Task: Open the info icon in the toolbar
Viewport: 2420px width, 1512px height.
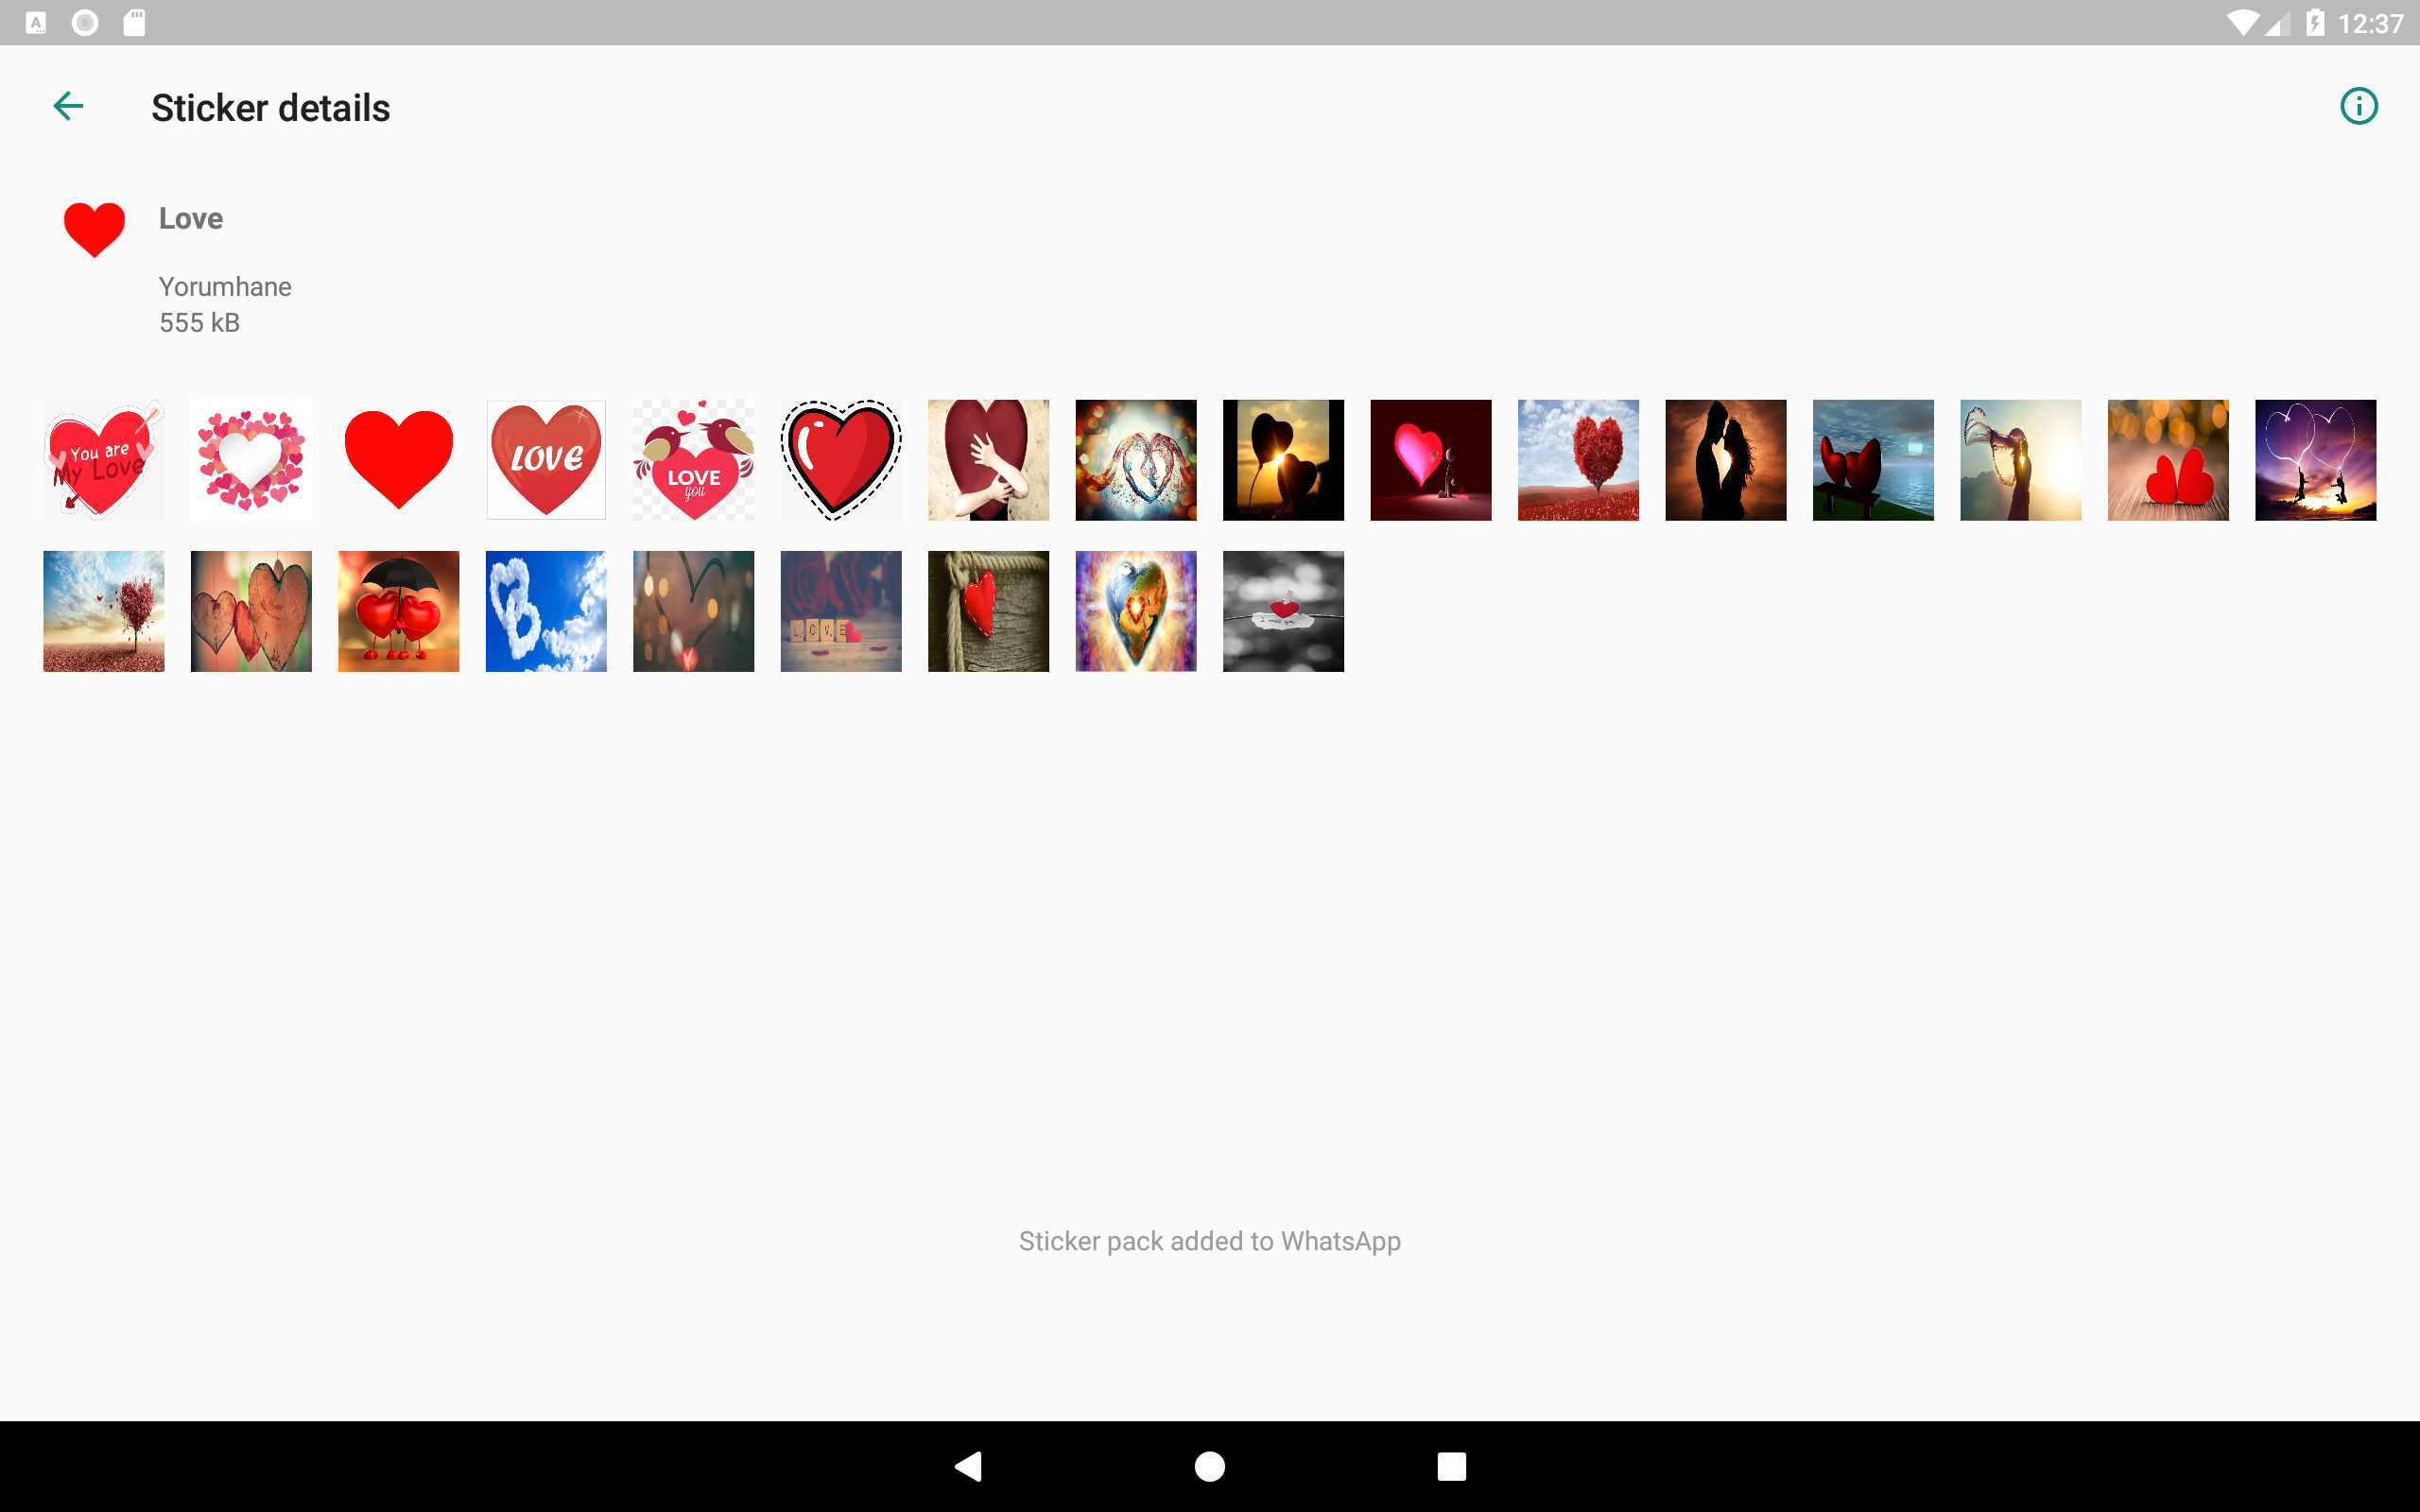Action: click(x=2358, y=106)
